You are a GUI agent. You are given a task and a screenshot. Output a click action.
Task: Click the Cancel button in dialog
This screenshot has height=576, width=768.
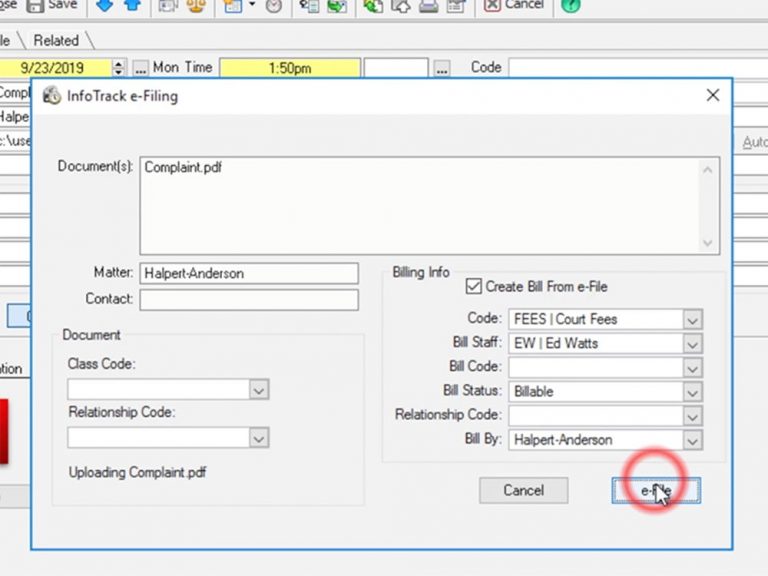[x=523, y=490]
